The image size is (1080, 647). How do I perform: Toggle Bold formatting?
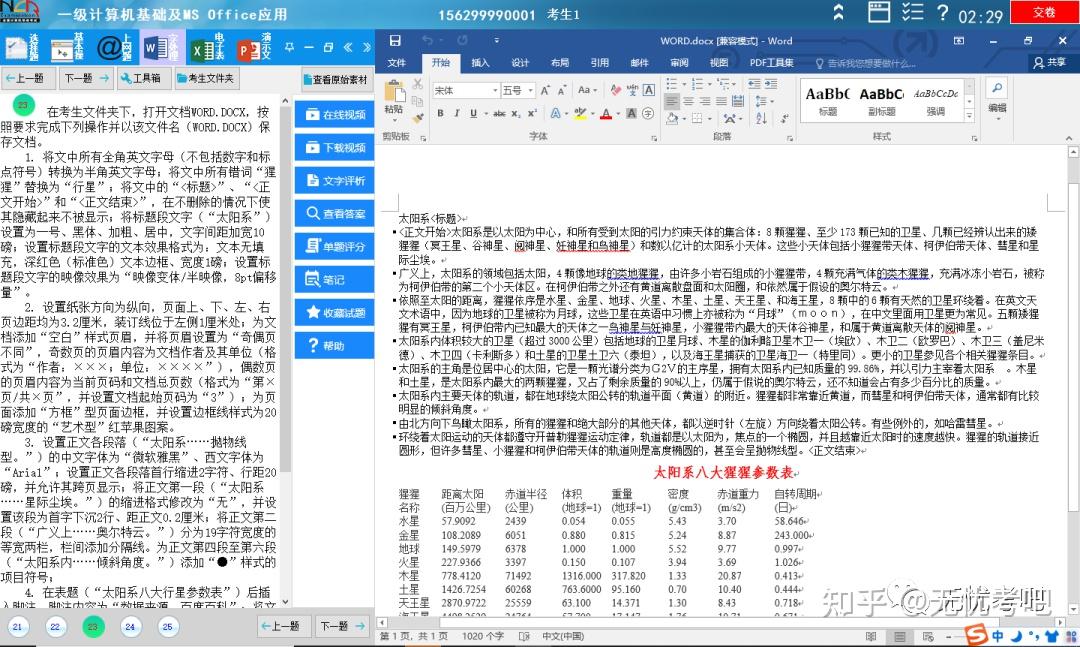pyautogui.click(x=440, y=114)
